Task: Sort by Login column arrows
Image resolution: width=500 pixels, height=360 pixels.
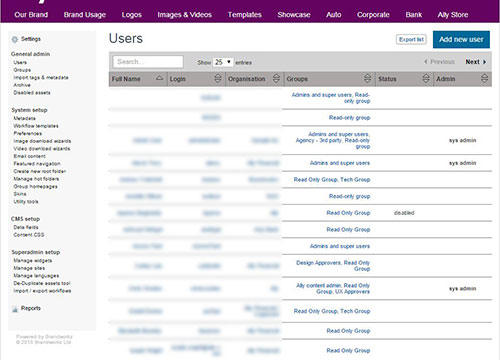Action: [x=218, y=79]
